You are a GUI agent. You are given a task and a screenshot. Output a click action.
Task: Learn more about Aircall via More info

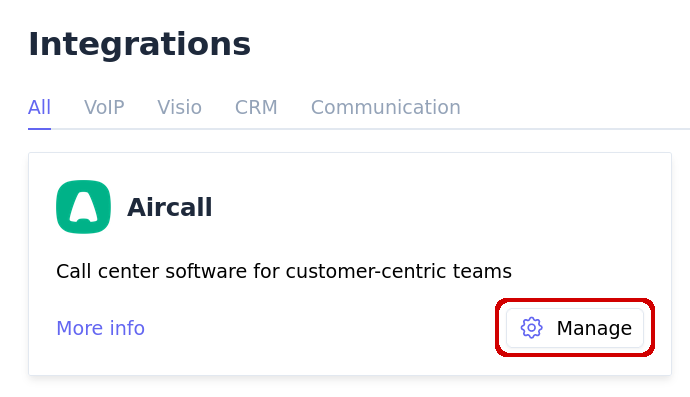[100, 328]
